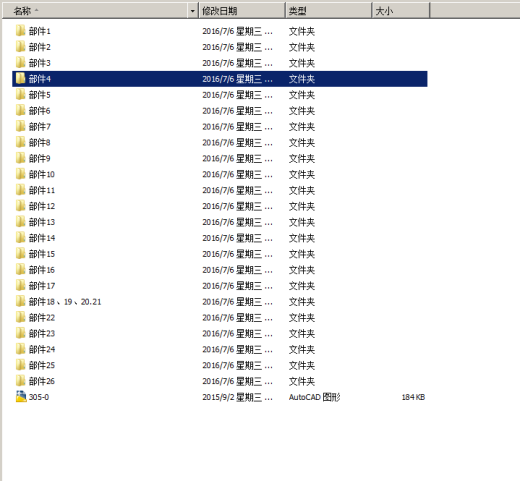The image size is (520, 481).
Task: Click the 部件9 folder icon
Action: point(20,158)
